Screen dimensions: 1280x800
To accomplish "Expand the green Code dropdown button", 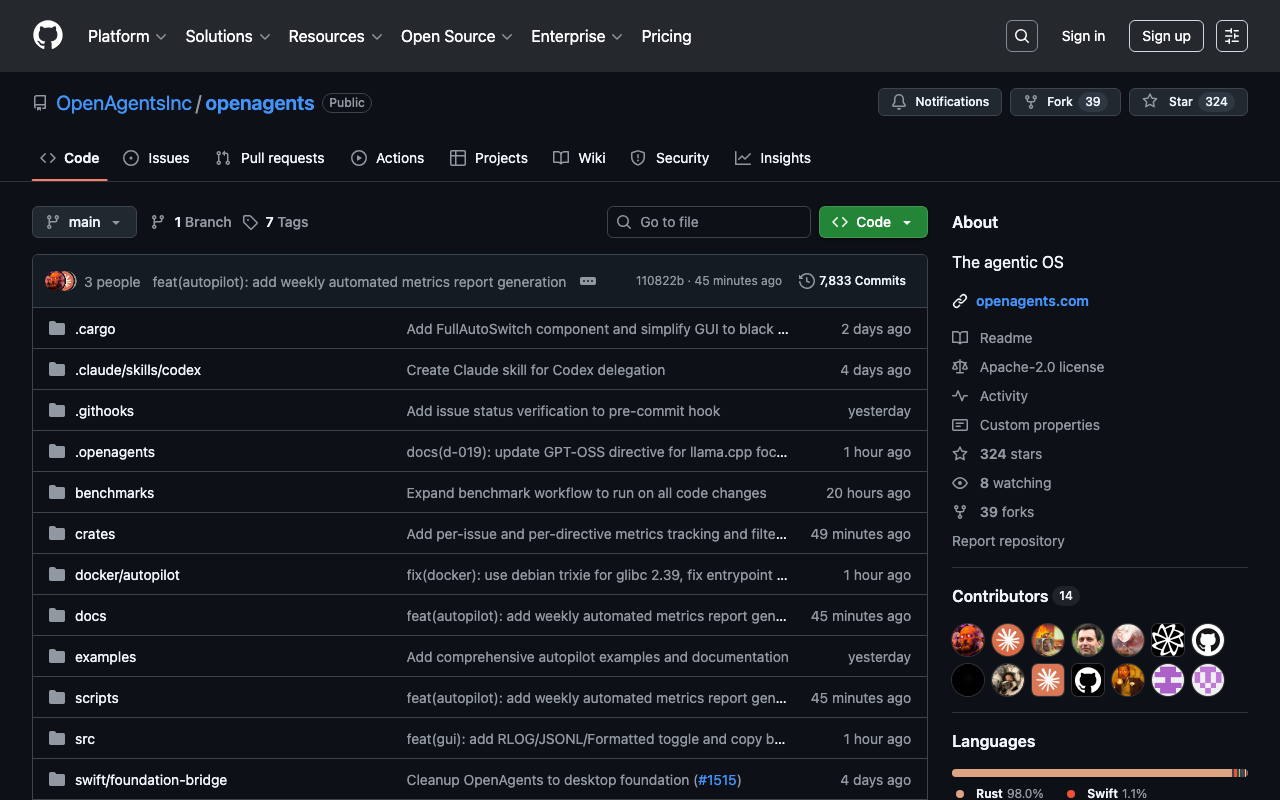I will [872, 222].
